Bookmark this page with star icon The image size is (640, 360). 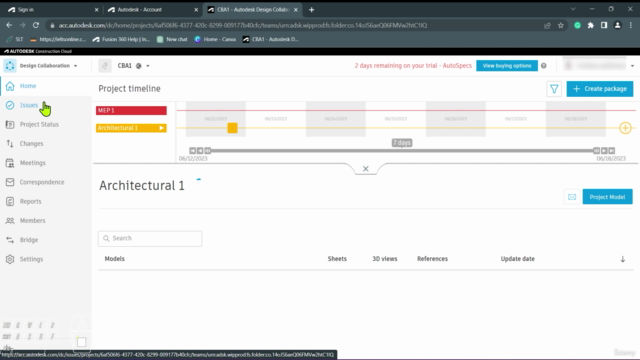(561, 25)
